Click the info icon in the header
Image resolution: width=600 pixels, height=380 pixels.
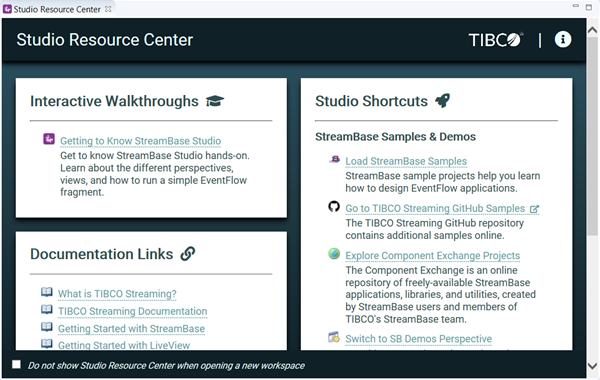(x=562, y=39)
